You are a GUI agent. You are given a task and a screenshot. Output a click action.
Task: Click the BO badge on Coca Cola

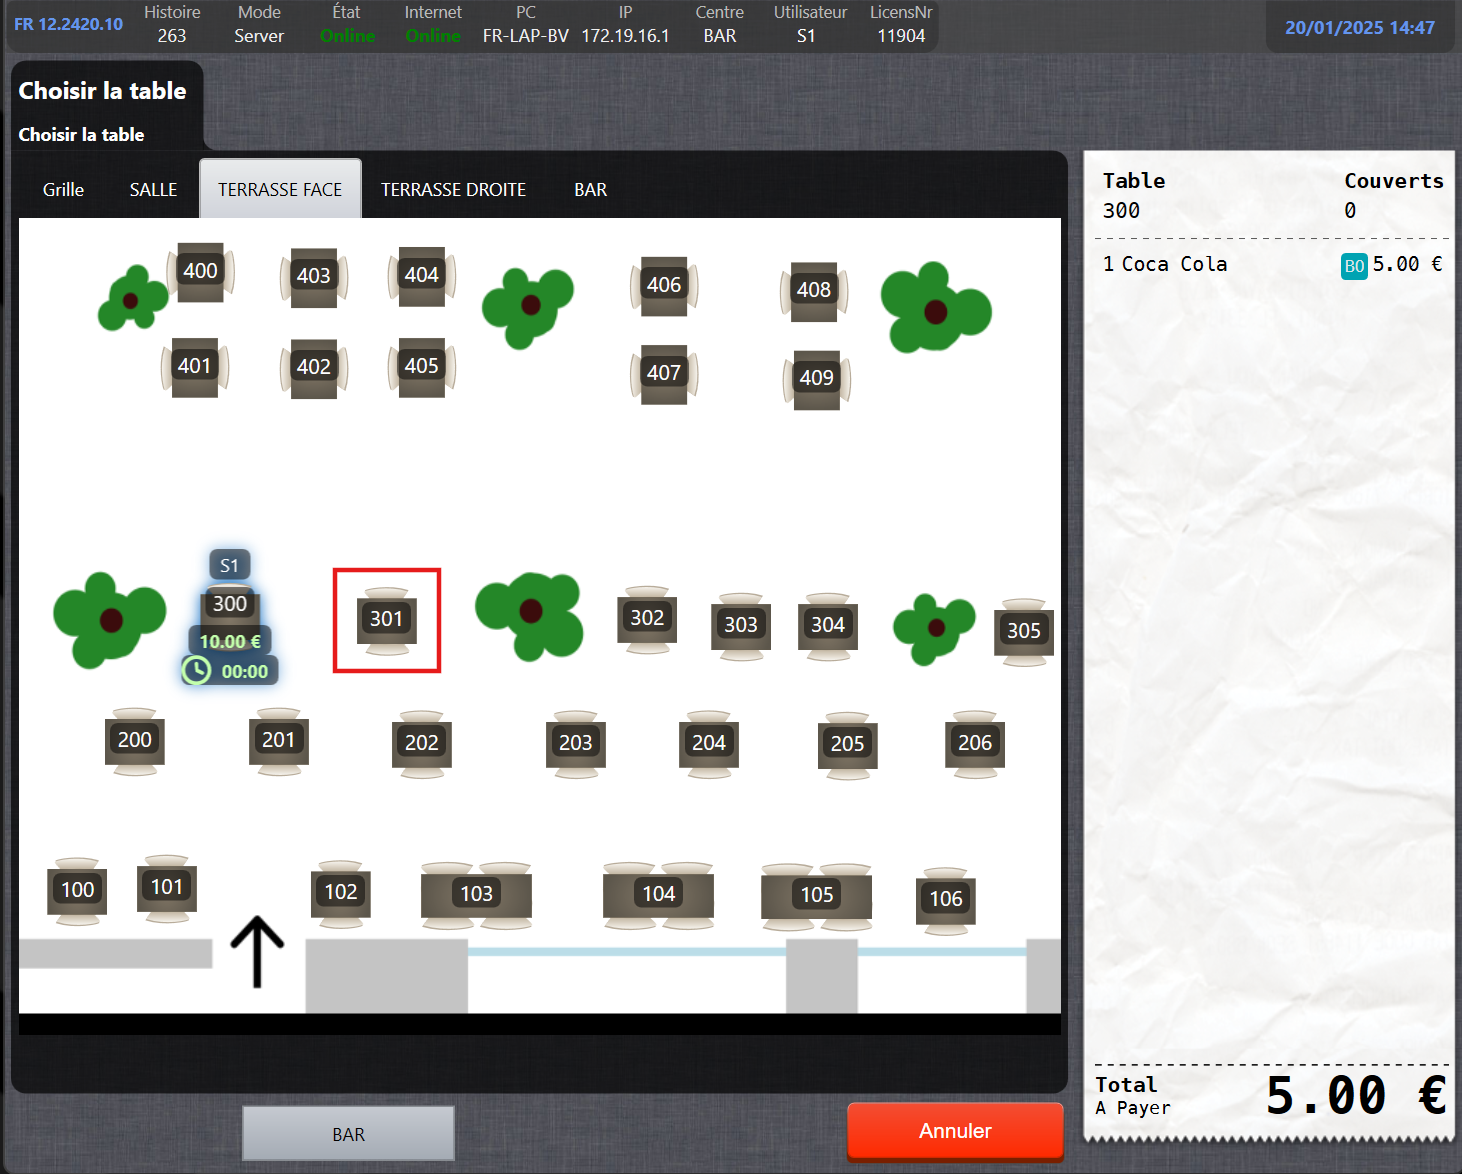coord(1354,266)
